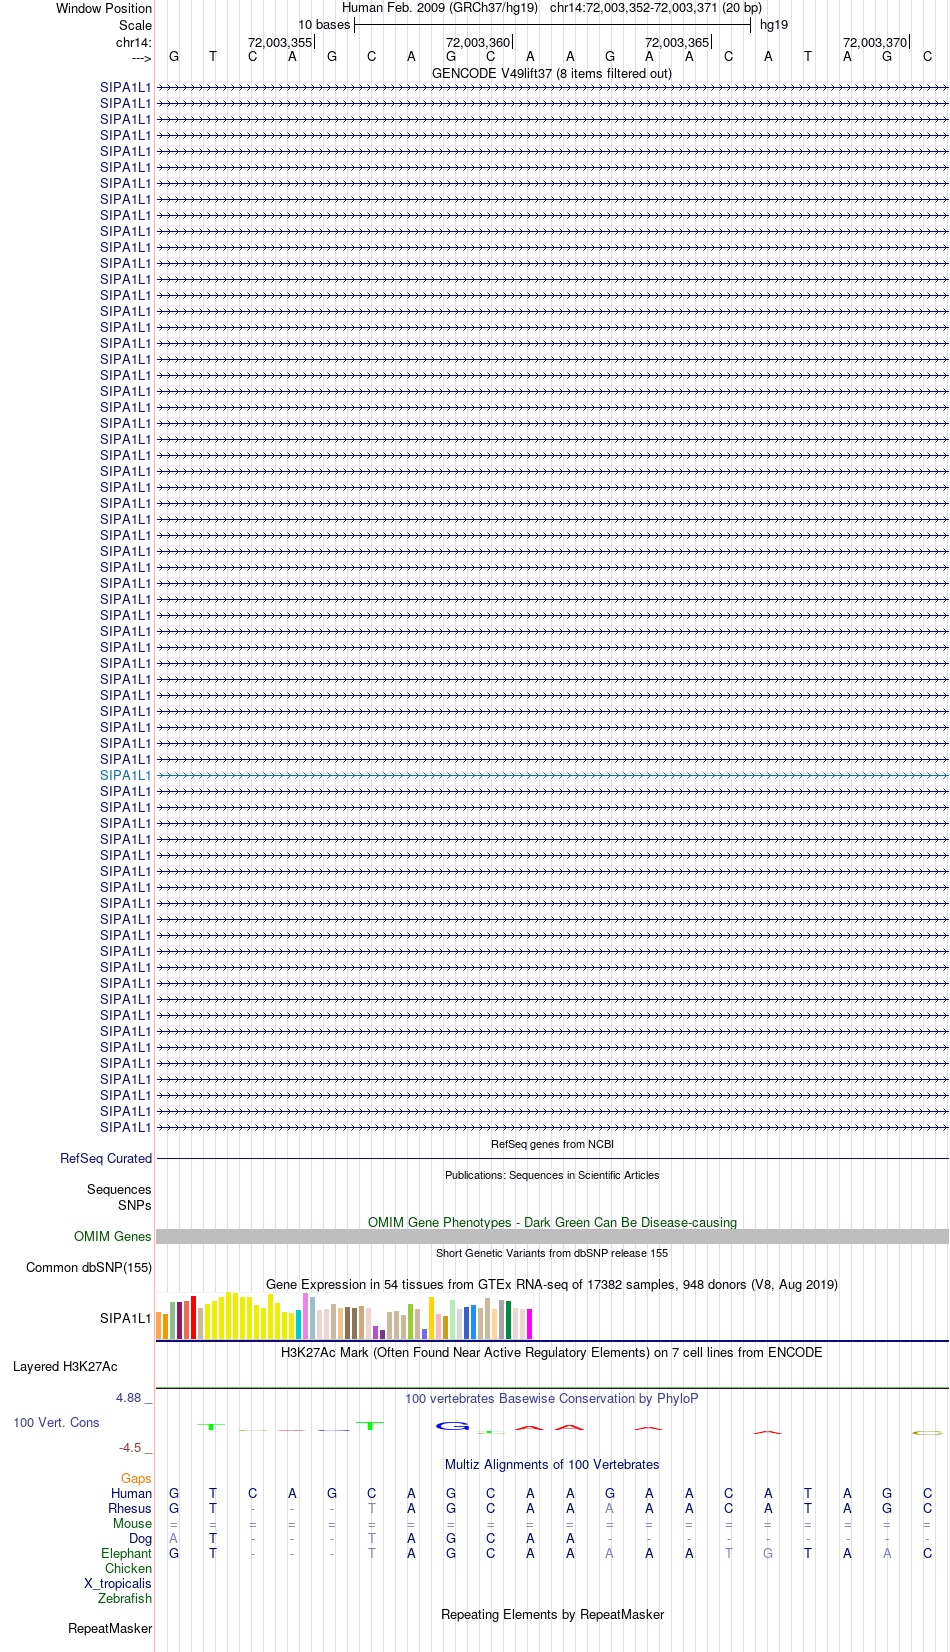Click position marker 72,003,370
Viewport: 950px width, 1652px height.
point(875,42)
